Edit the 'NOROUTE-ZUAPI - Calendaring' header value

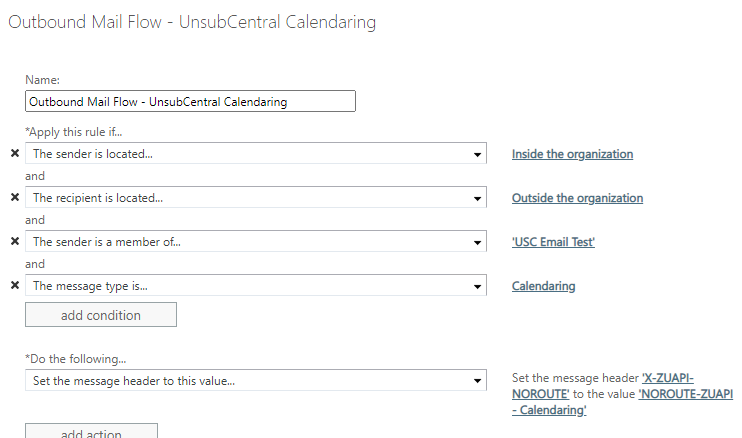pos(685,394)
